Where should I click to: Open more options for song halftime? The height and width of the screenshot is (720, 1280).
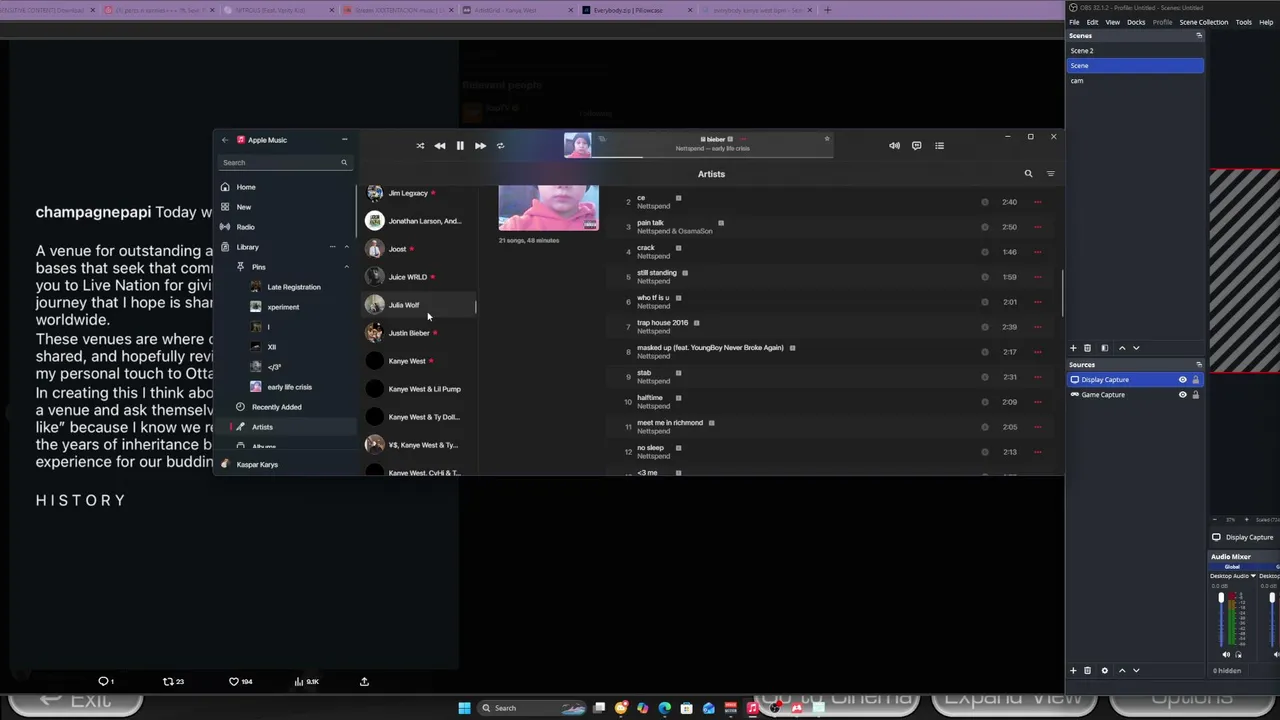click(1037, 402)
